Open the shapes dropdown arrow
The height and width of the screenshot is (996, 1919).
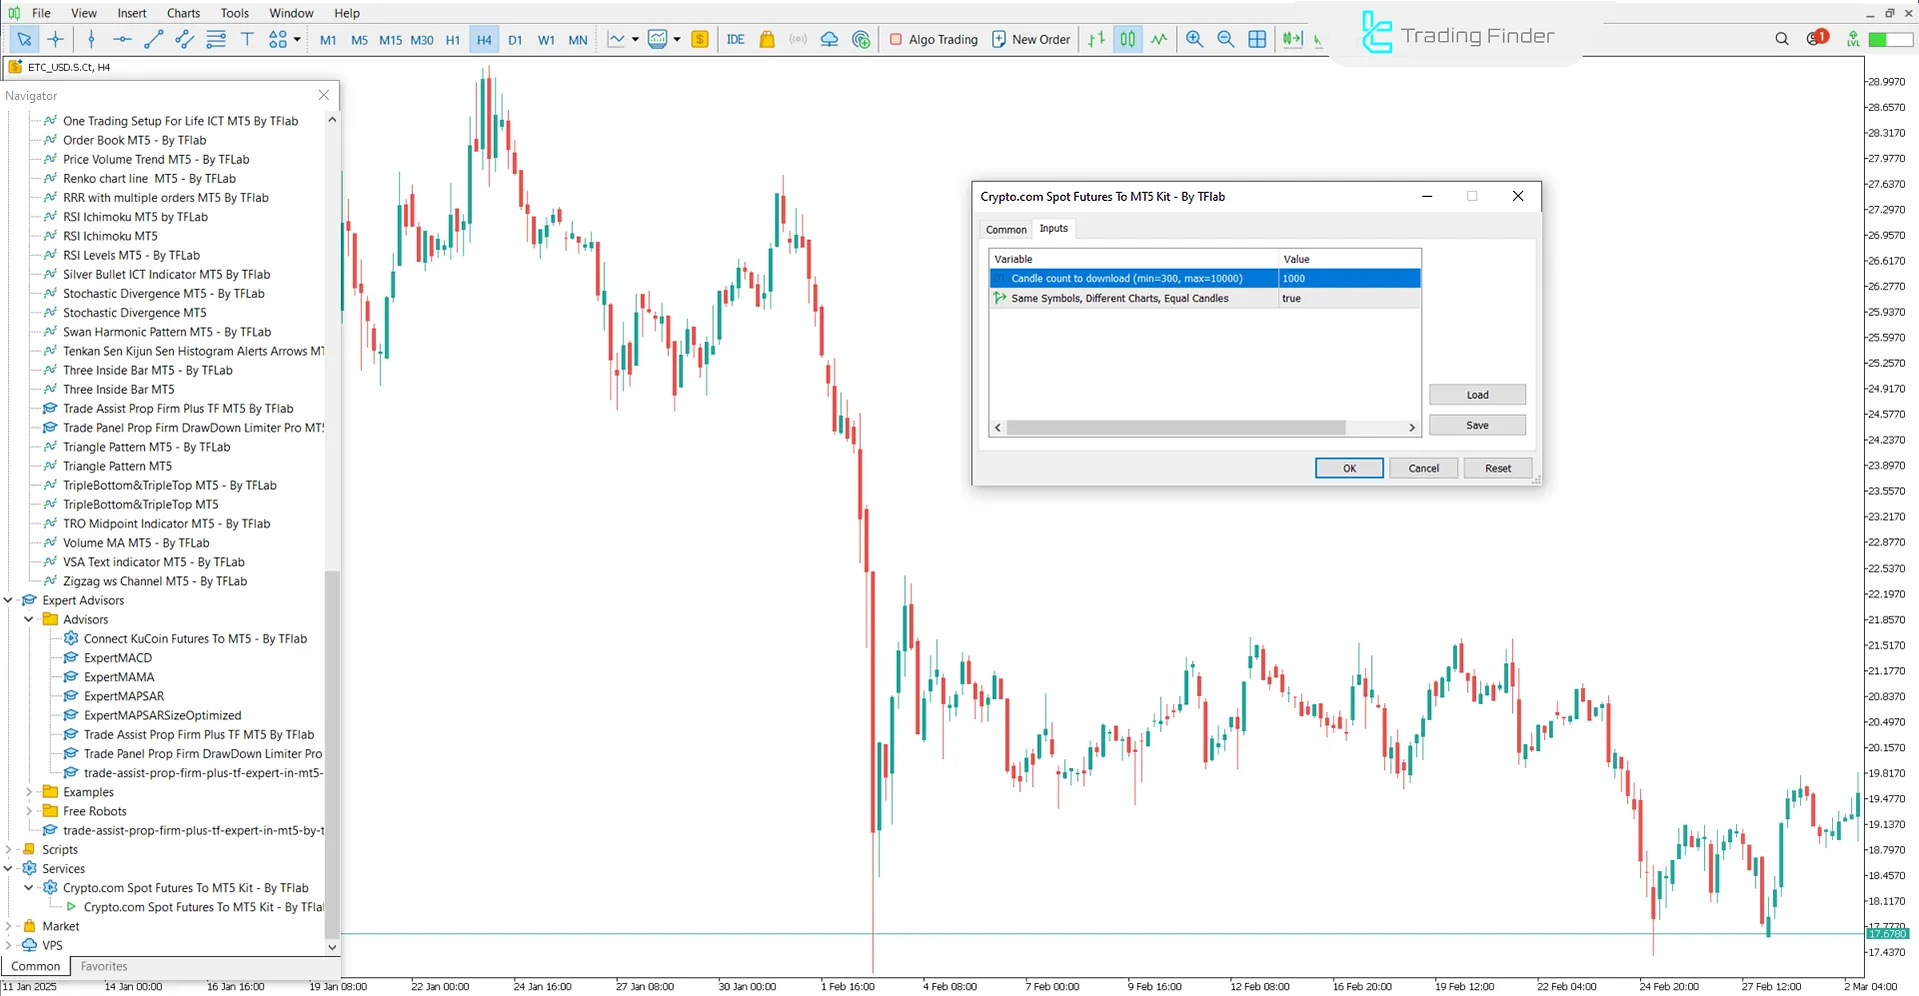297,39
